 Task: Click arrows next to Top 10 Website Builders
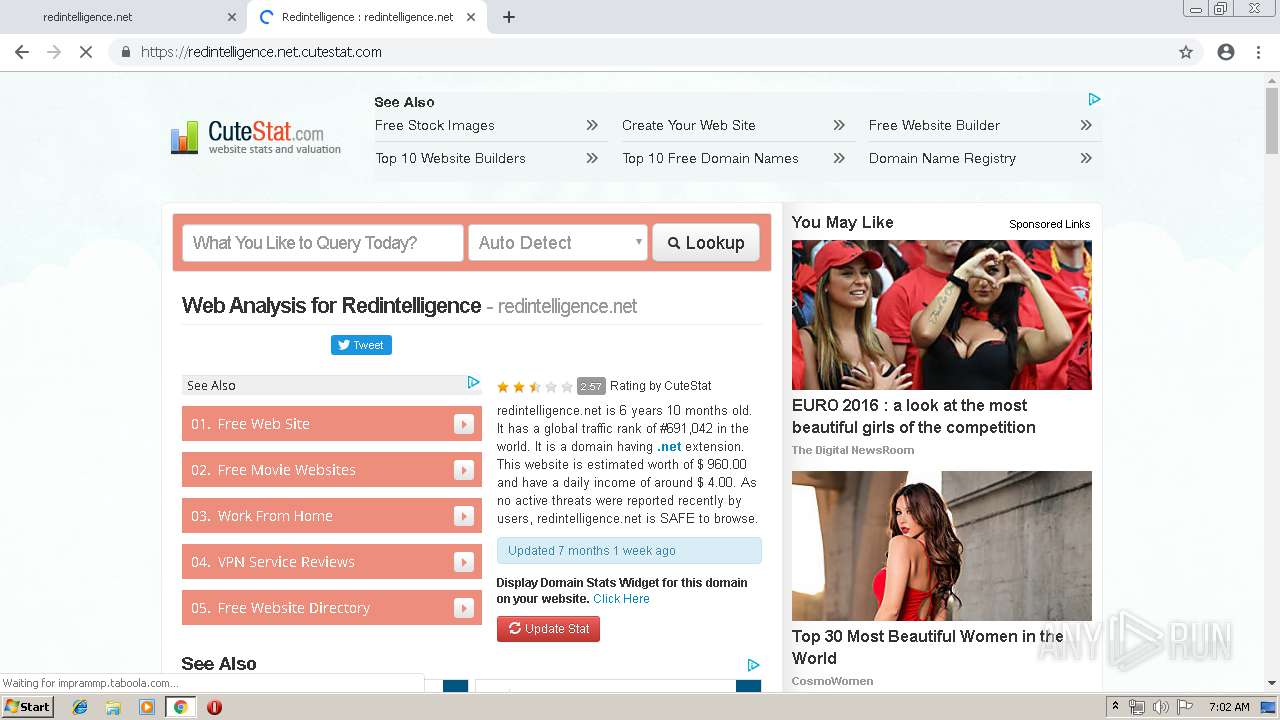click(x=592, y=158)
